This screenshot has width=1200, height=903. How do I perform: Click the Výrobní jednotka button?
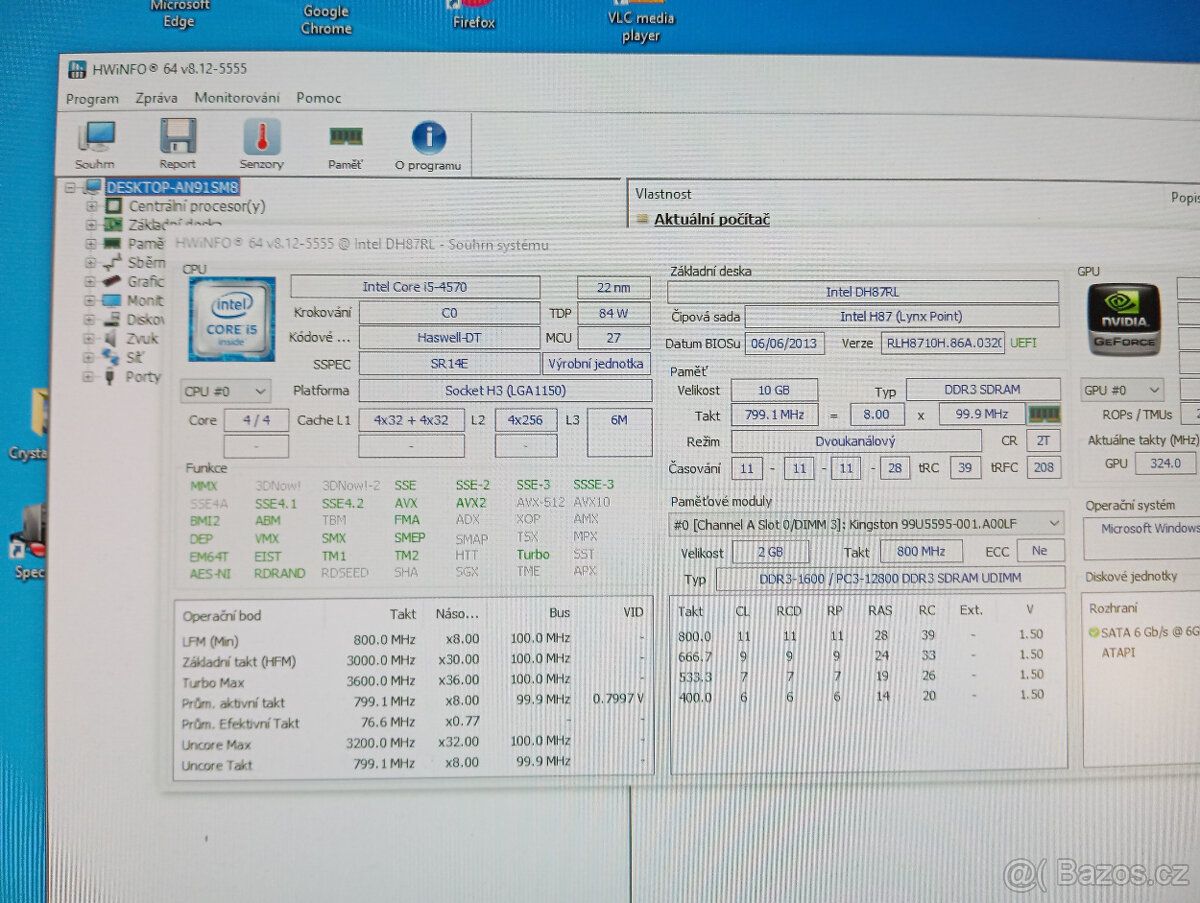click(x=596, y=364)
